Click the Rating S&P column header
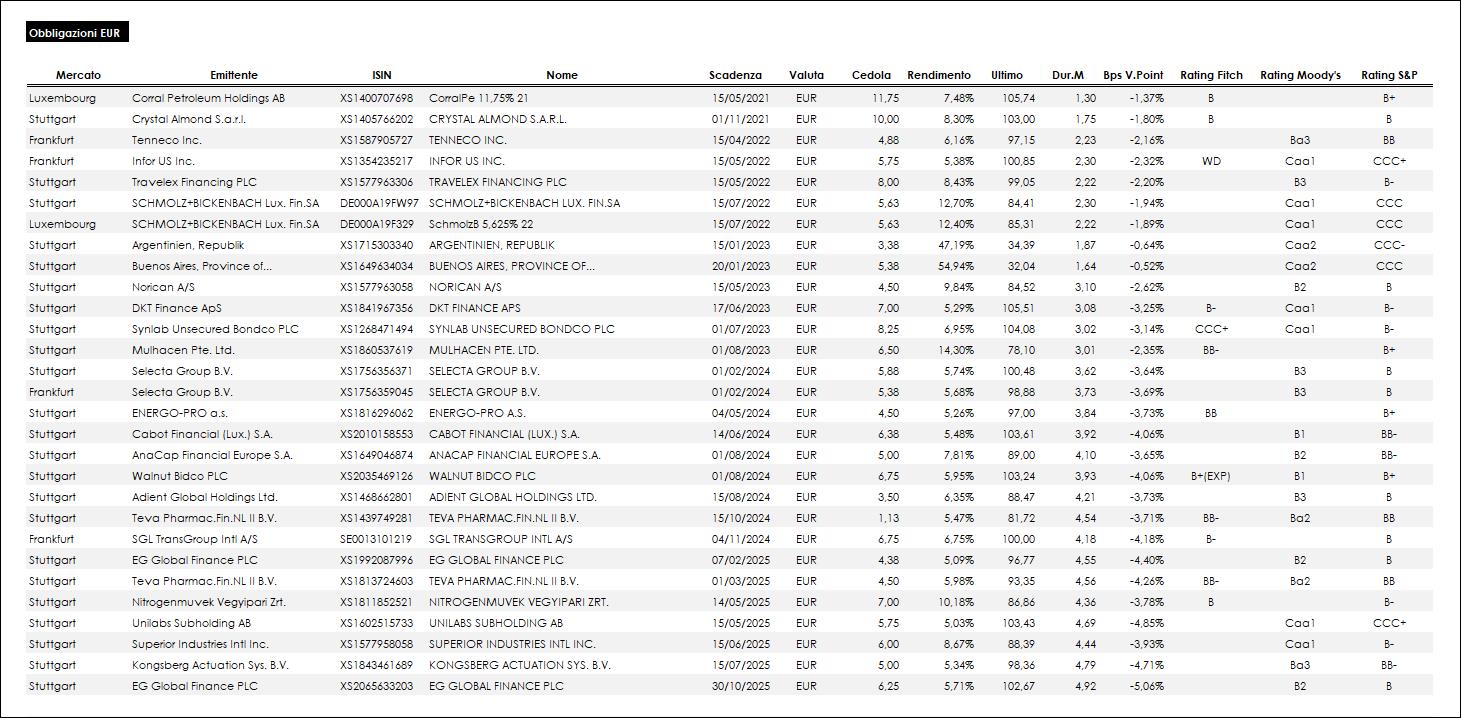Image resolution: width=1461 pixels, height=718 pixels. tap(1389, 75)
